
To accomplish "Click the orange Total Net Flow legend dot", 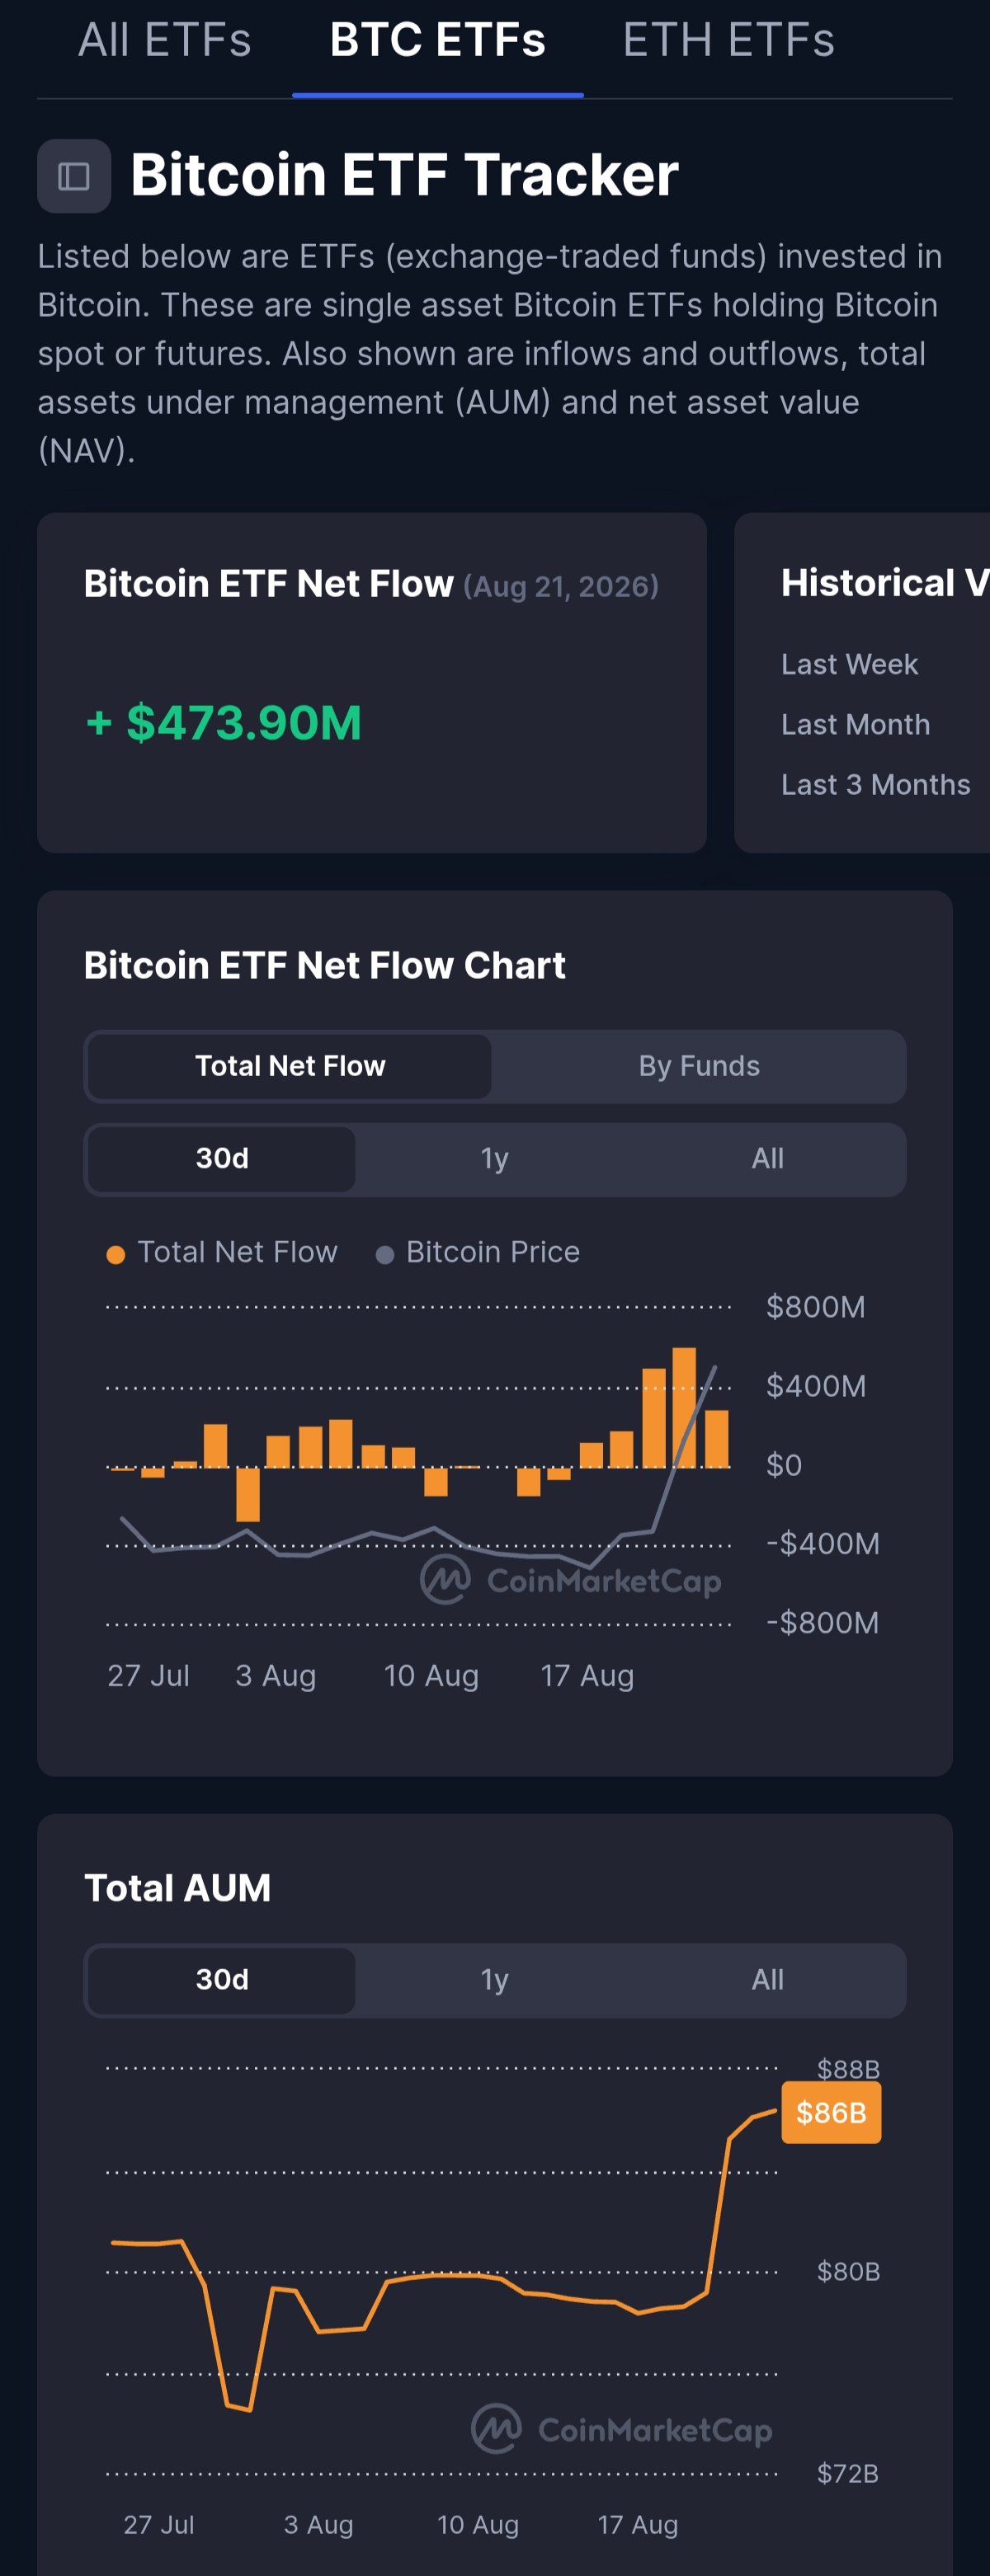I will pos(116,1254).
